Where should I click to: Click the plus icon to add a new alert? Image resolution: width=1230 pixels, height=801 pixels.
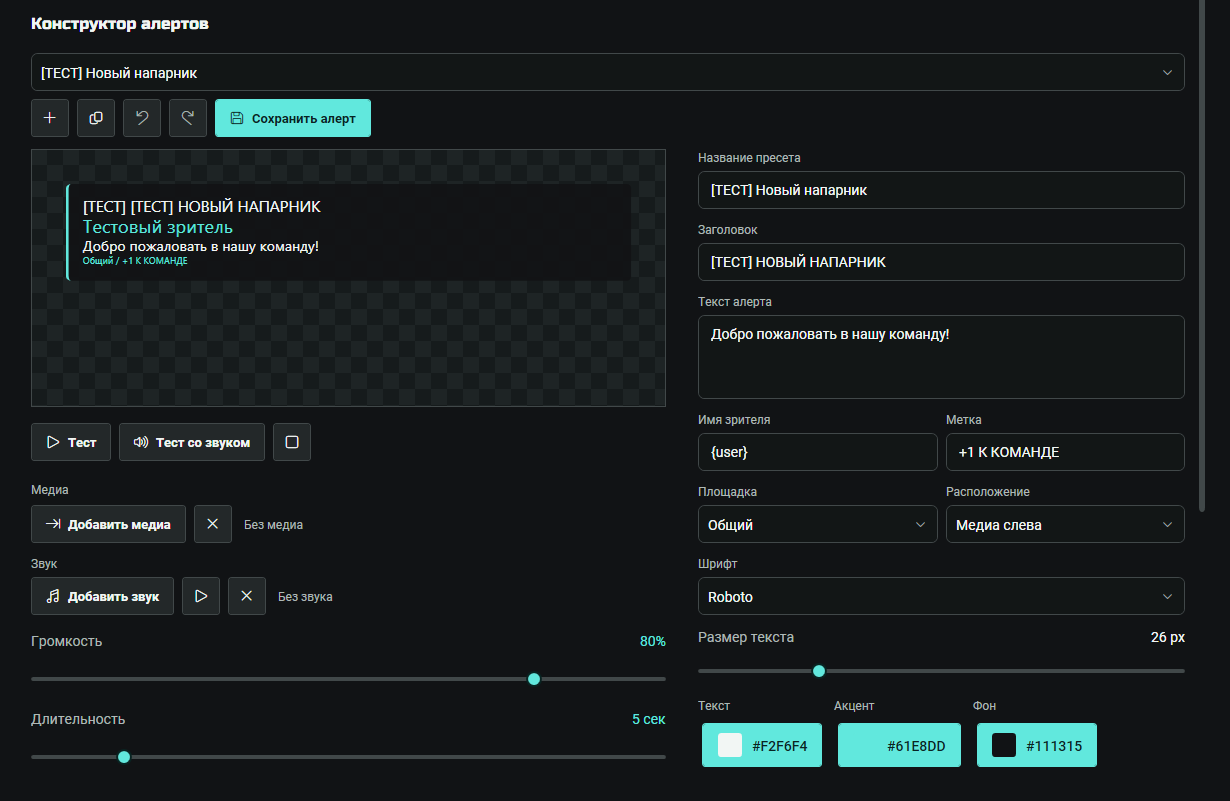[50, 118]
